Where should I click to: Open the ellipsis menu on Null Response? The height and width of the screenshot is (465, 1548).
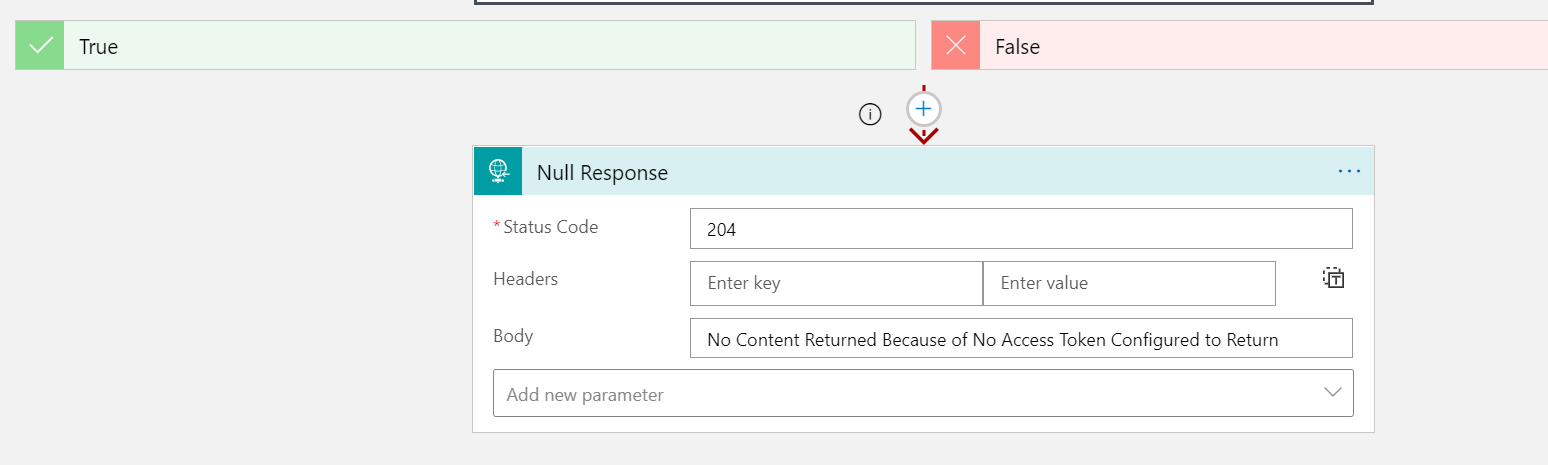tap(1349, 172)
